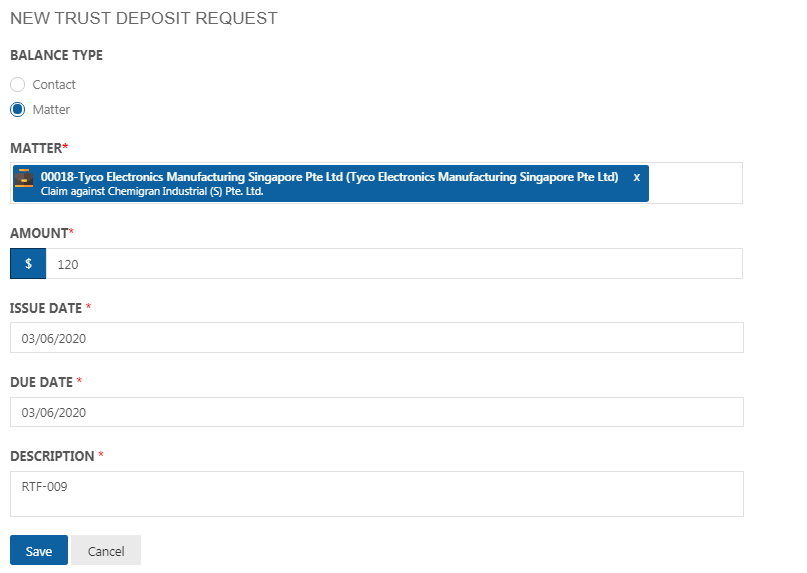The image size is (807, 573).
Task: Save the trust deposit request
Action: pos(39,550)
